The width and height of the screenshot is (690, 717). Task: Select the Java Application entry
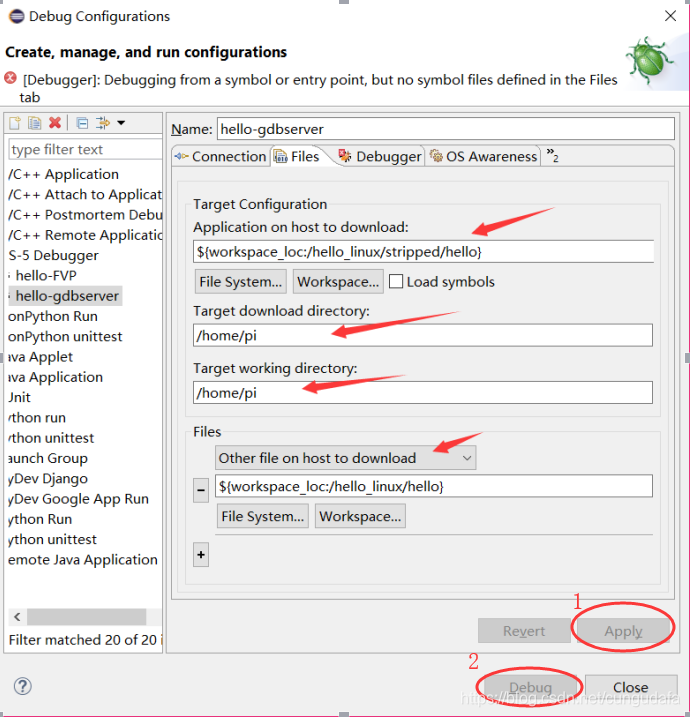coord(55,377)
